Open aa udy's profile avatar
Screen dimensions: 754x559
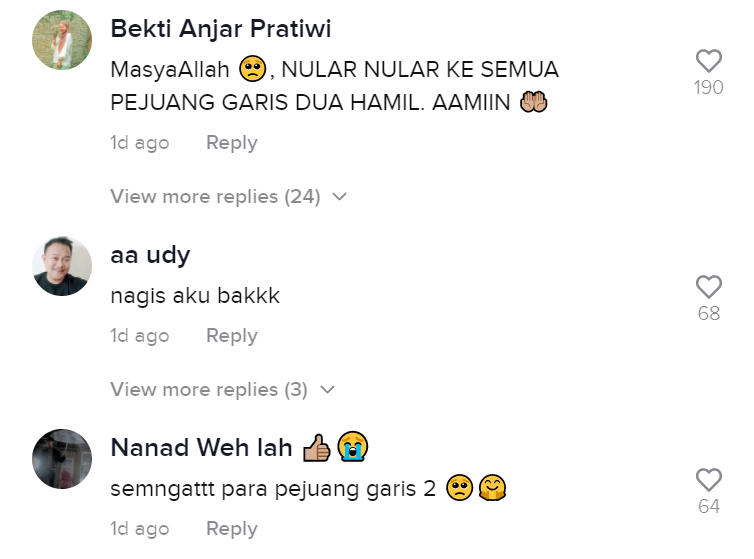tap(62, 266)
